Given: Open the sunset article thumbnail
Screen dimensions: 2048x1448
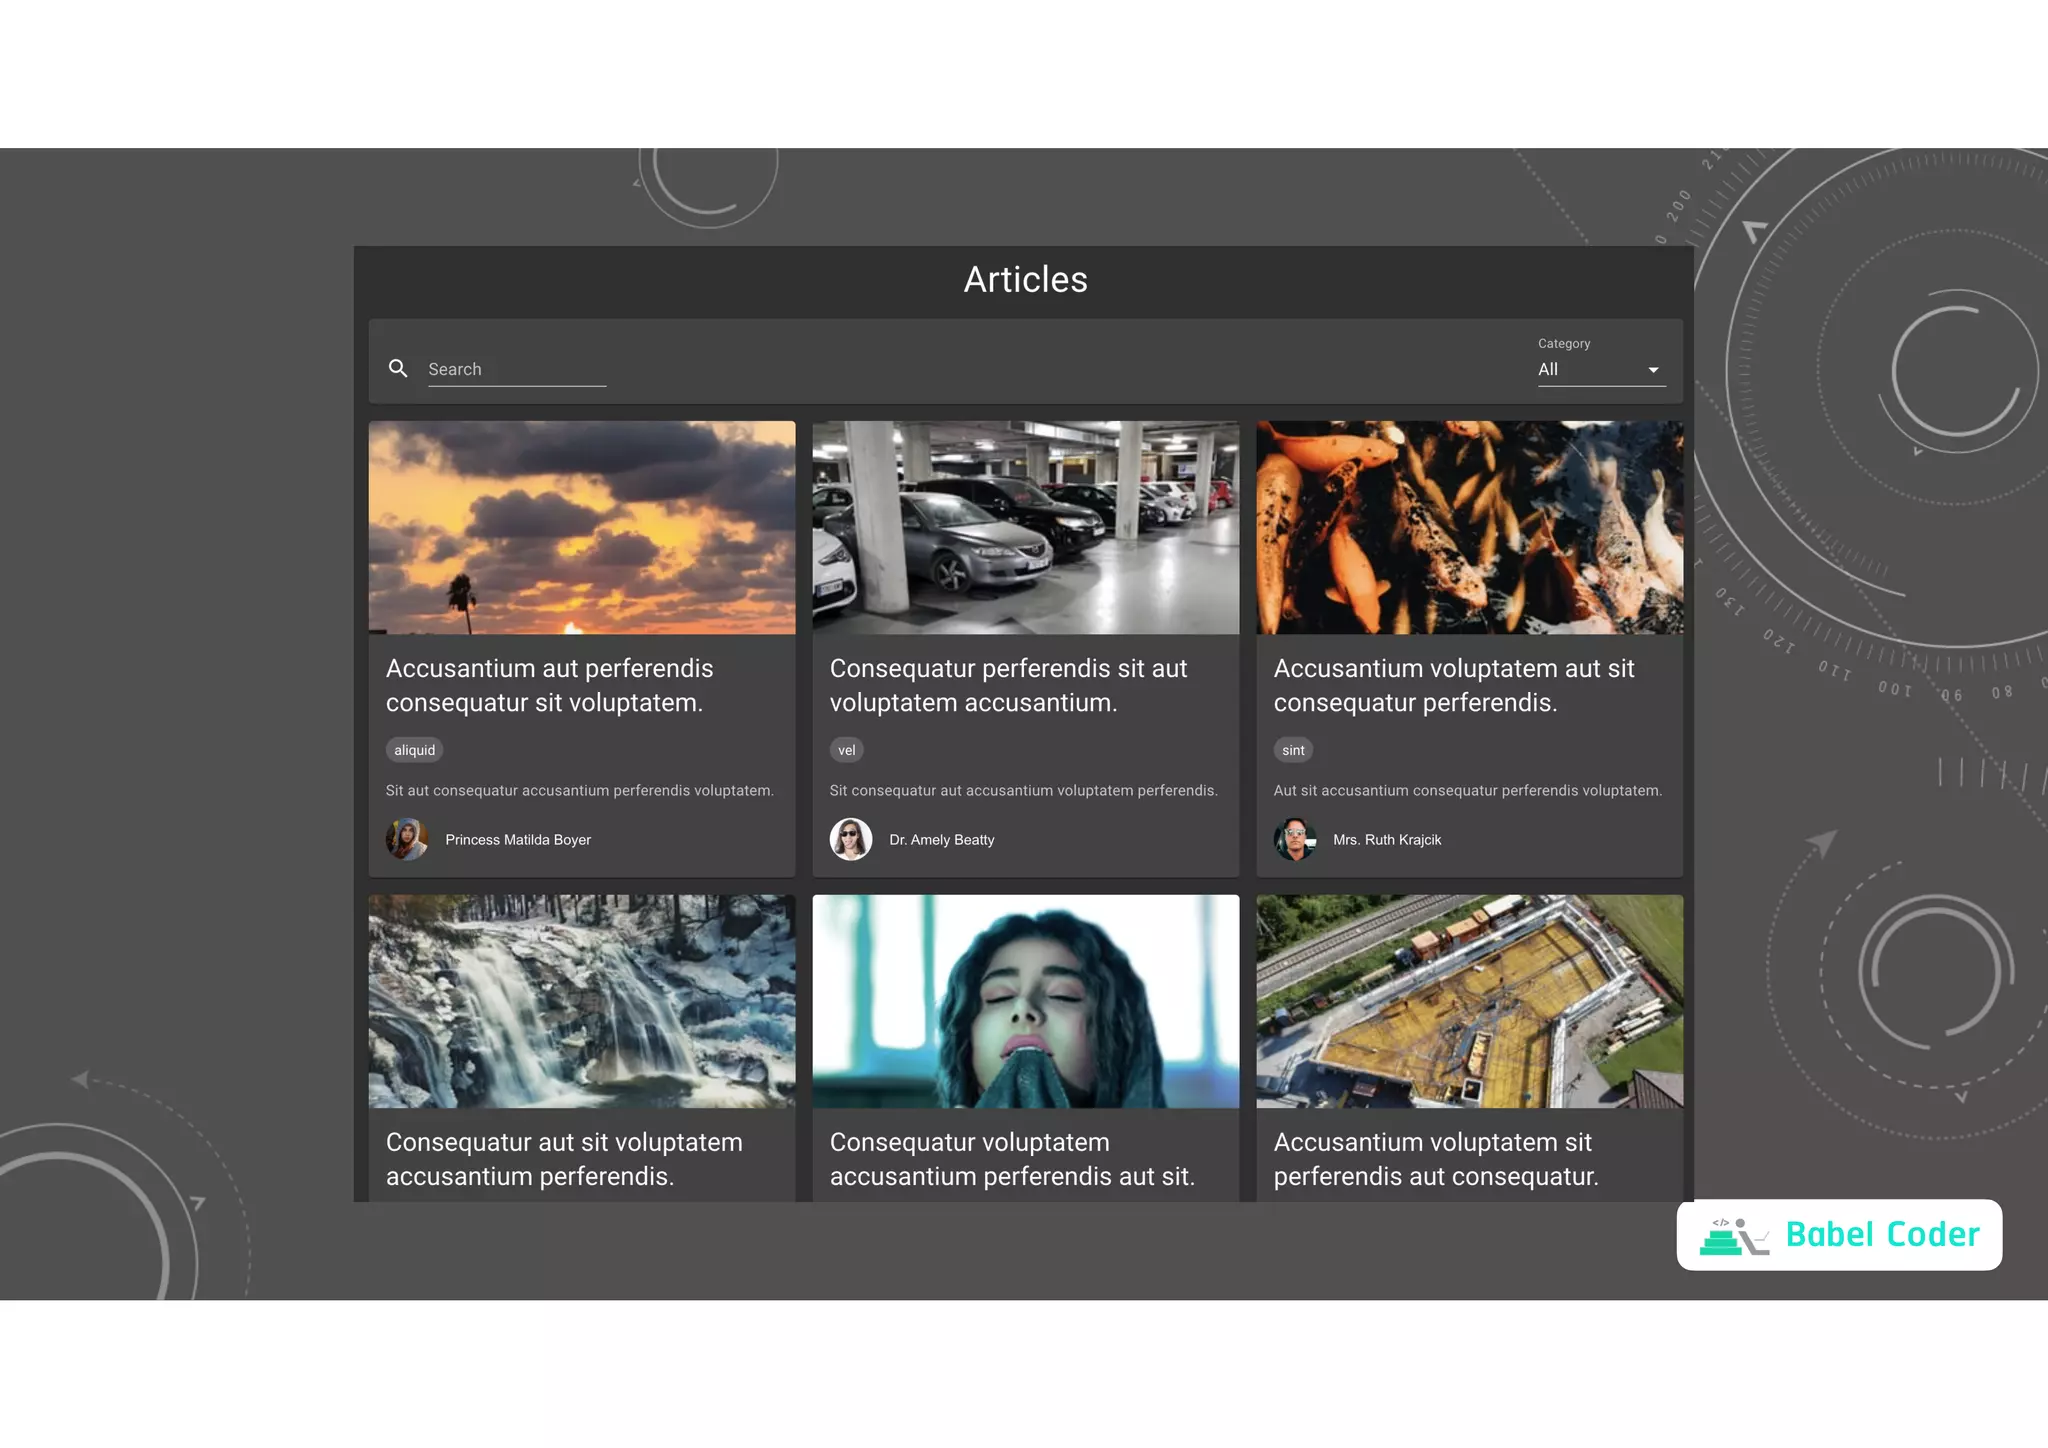Looking at the screenshot, I should tap(582, 527).
